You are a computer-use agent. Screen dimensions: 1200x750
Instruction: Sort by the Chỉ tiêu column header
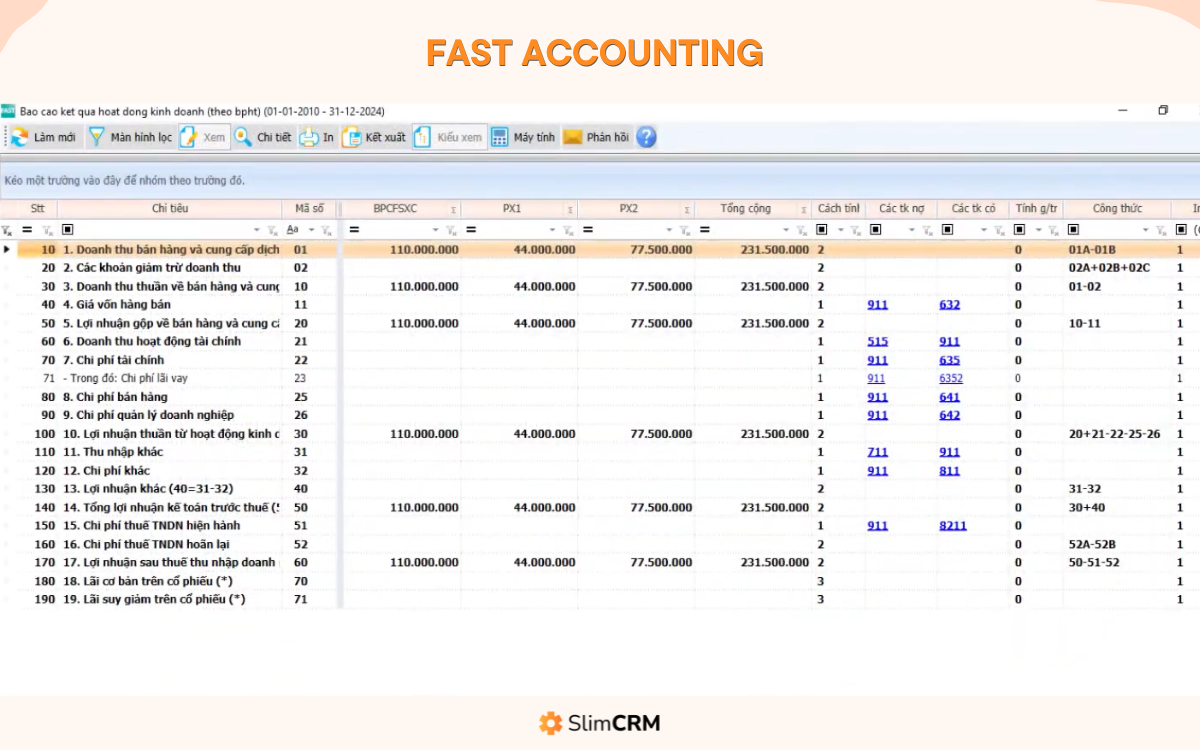(170, 209)
